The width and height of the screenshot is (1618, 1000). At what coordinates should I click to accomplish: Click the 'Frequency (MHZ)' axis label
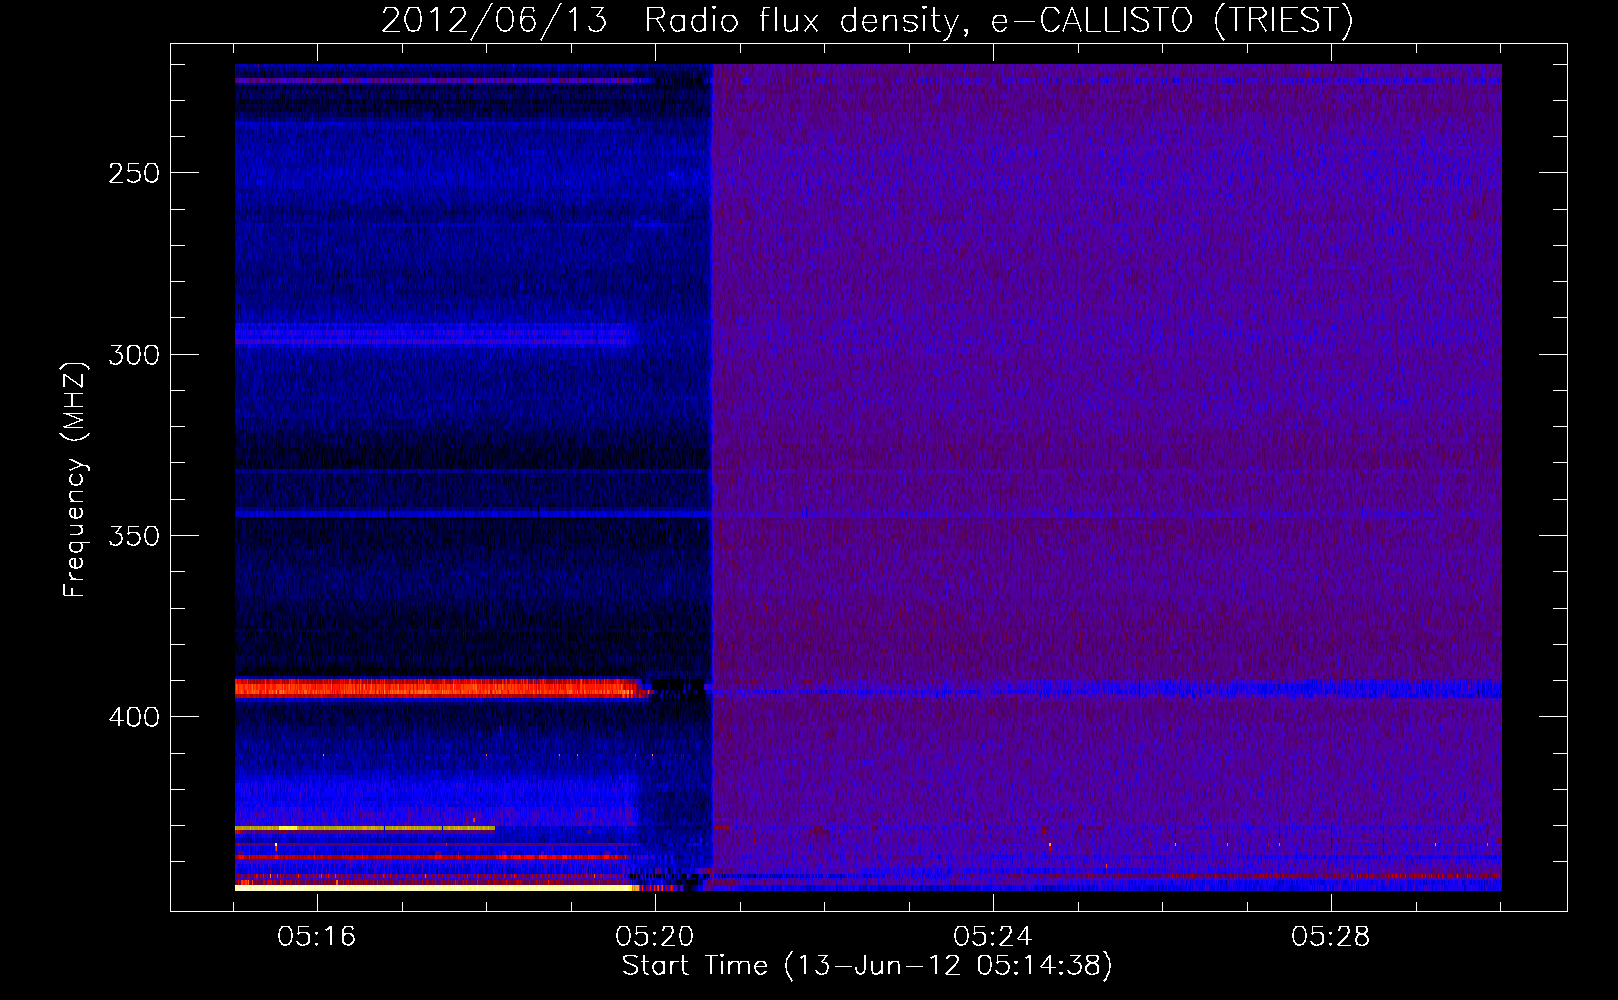click(x=75, y=480)
